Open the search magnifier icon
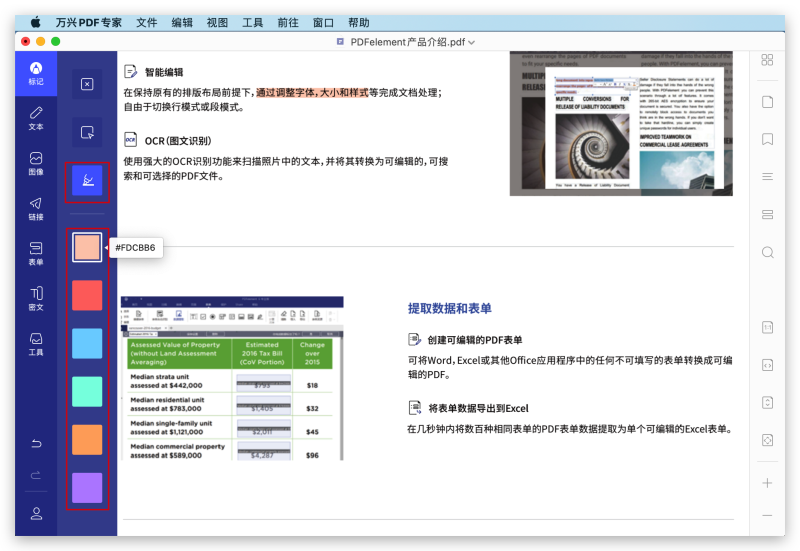 [x=768, y=253]
